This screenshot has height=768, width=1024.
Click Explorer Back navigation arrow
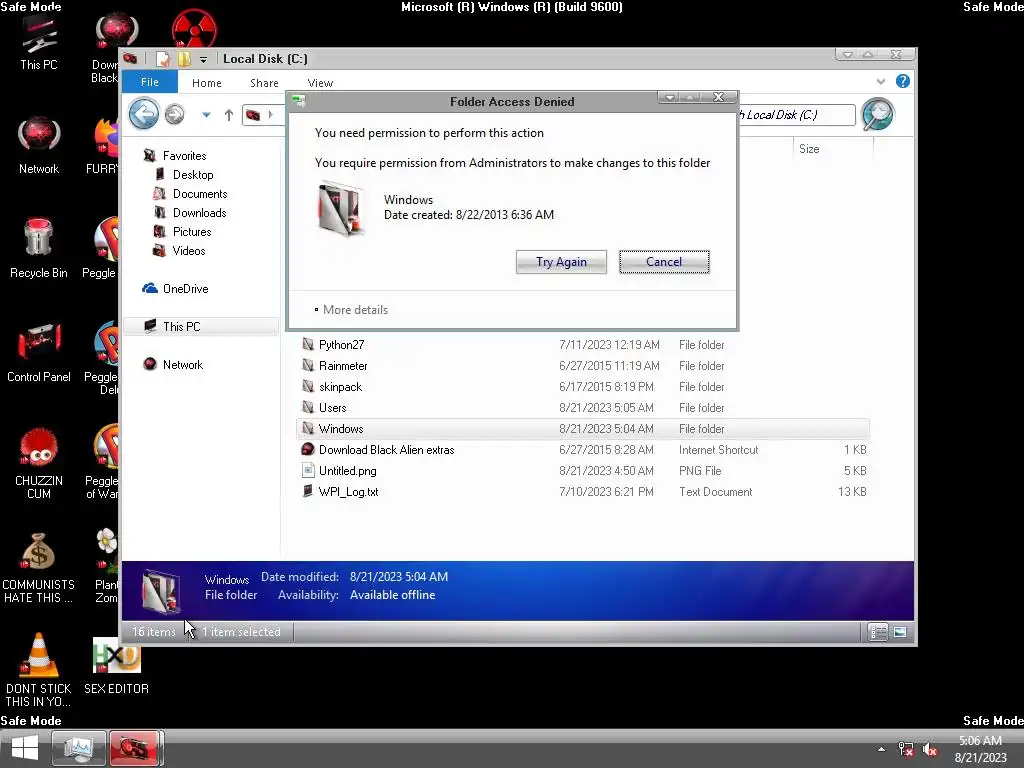(x=144, y=114)
